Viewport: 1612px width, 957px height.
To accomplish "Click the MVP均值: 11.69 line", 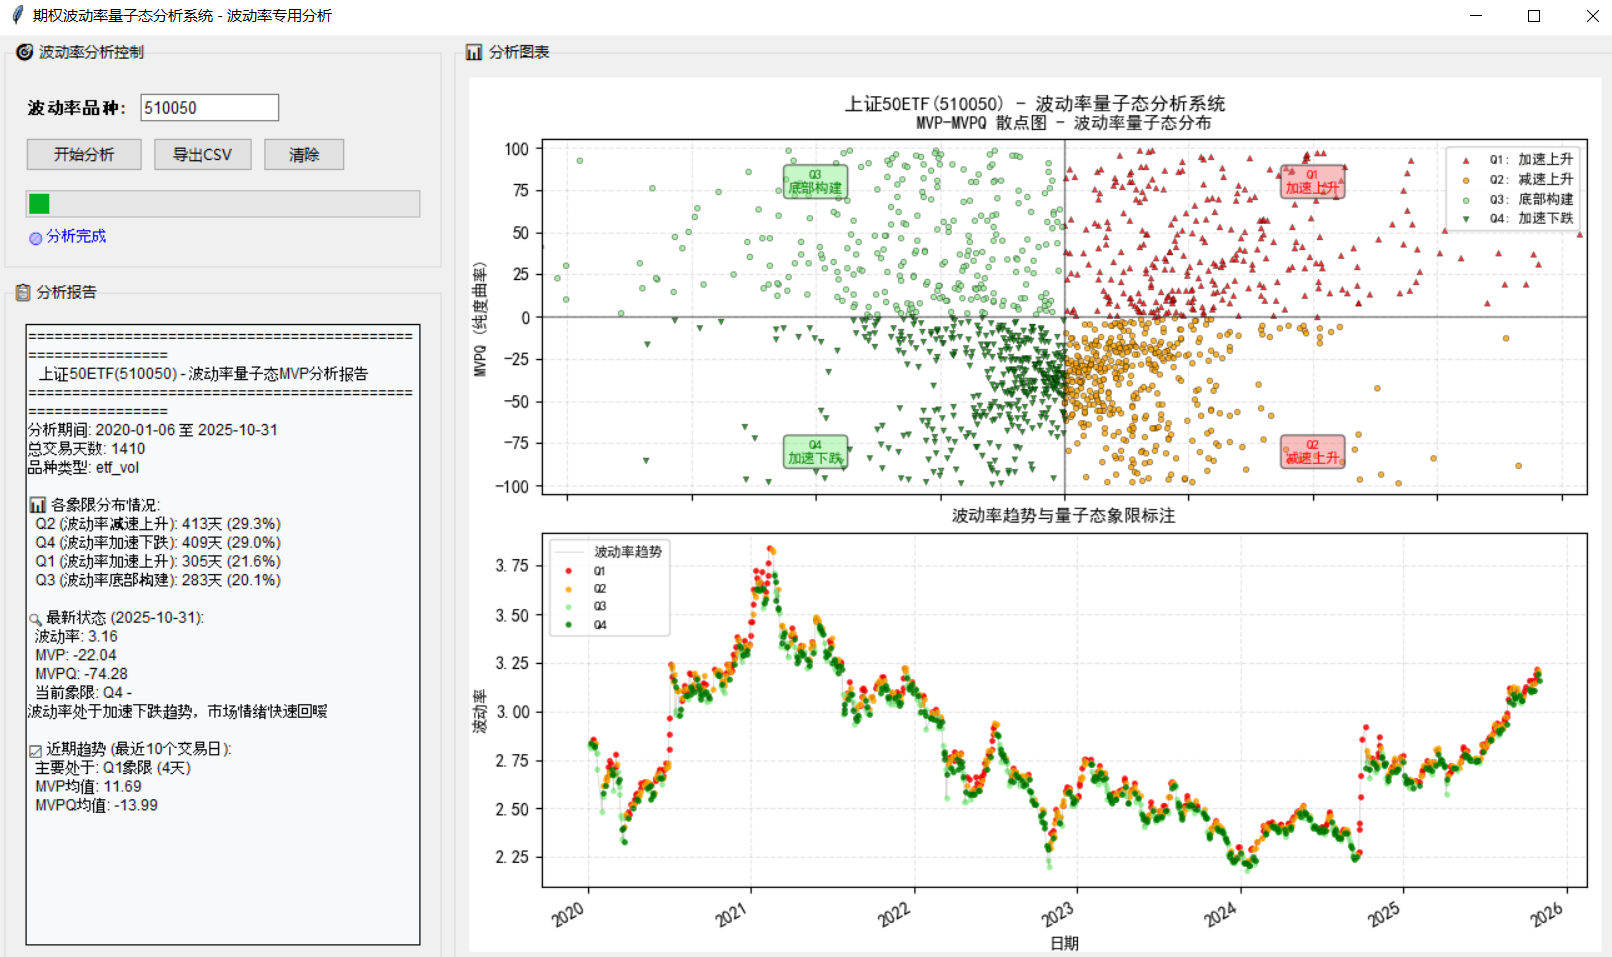I will [88, 787].
